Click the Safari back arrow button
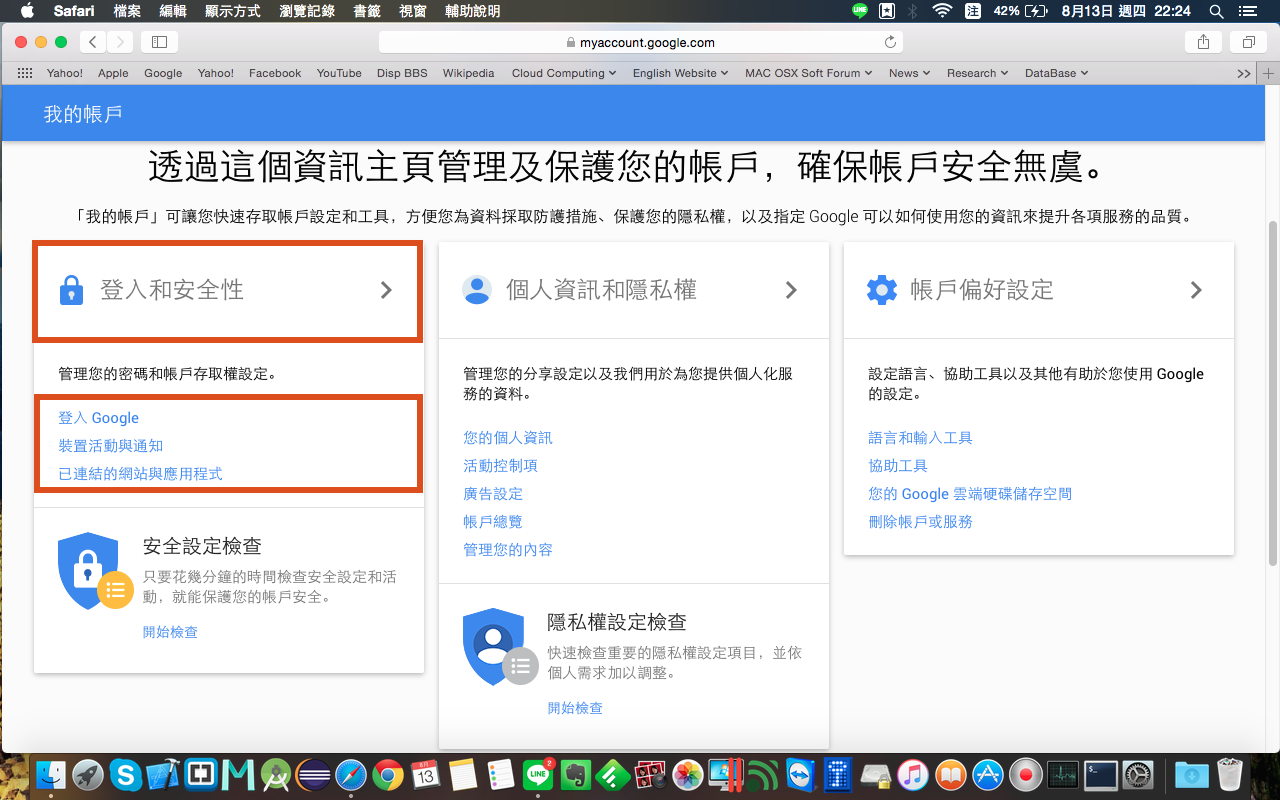 [93, 42]
